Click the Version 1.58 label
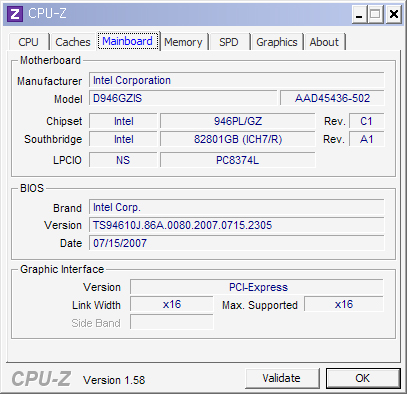The image size is (407, 394). point(114,380)
